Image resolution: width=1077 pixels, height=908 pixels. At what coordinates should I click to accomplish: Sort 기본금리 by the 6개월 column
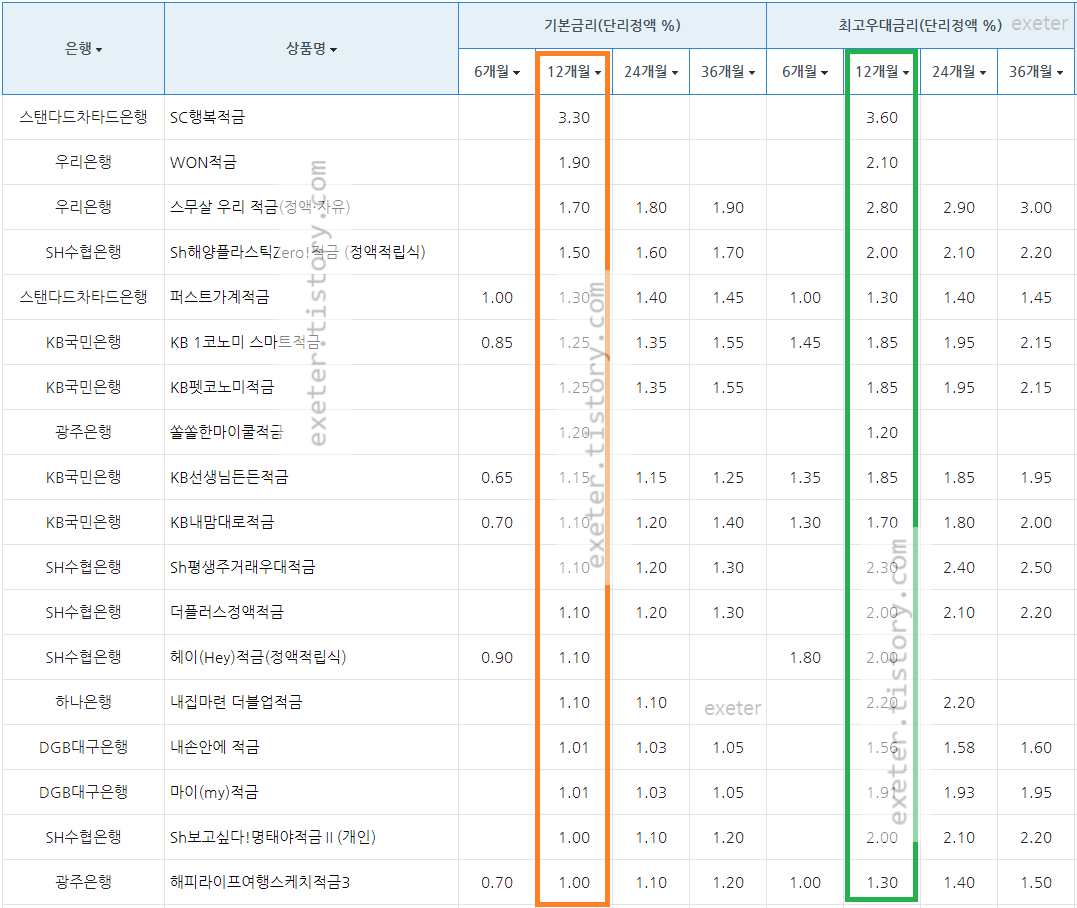pyautogui.click(x=497, y=71)
